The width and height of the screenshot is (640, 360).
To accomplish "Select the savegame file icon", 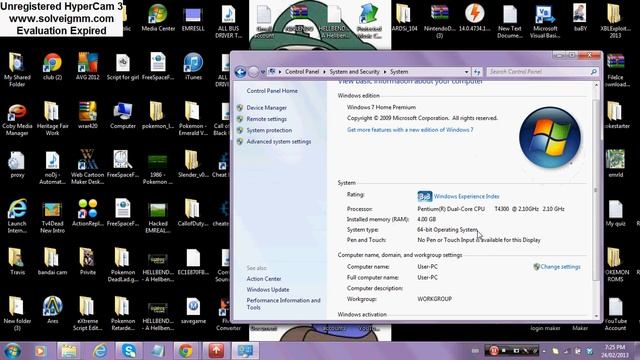I will coord(193,310).
